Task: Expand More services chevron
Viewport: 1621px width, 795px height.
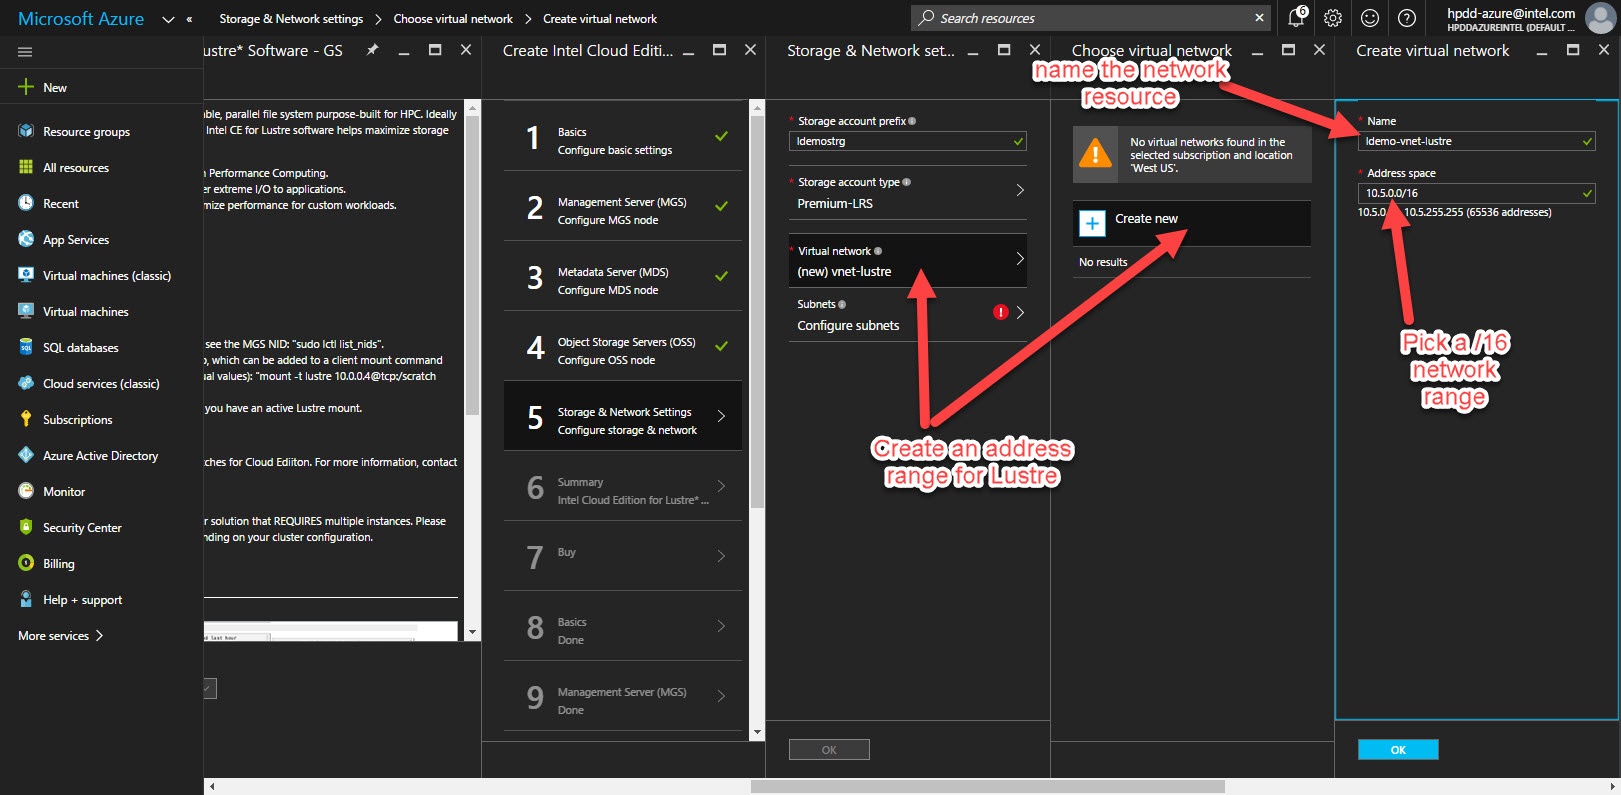Action: 99,635
